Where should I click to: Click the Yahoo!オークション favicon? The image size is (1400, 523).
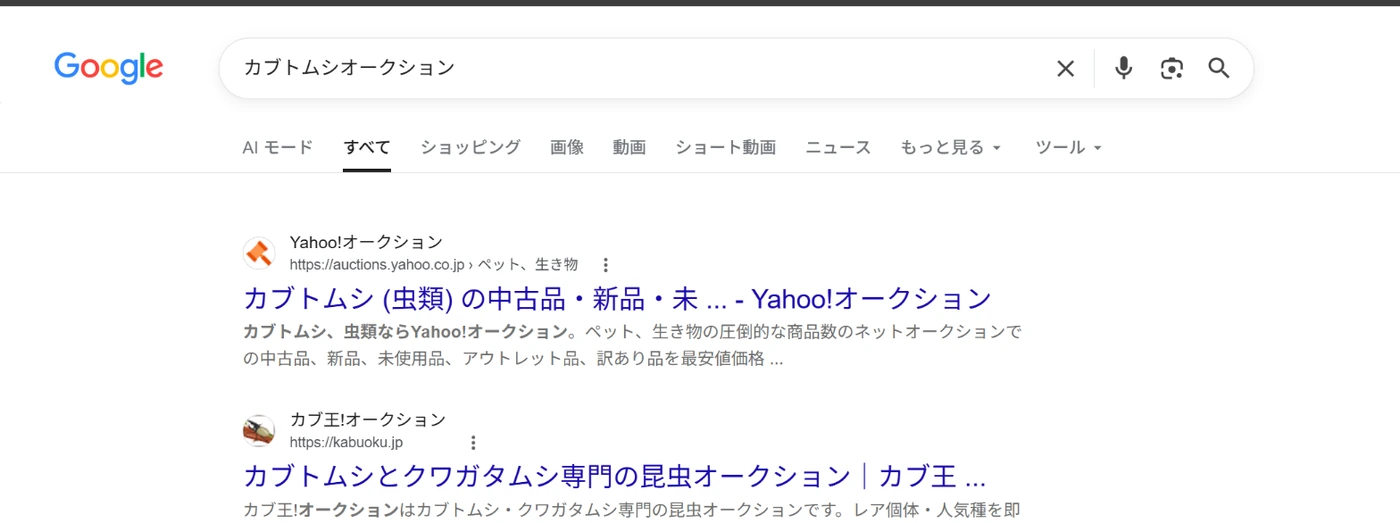coord(259,253)
